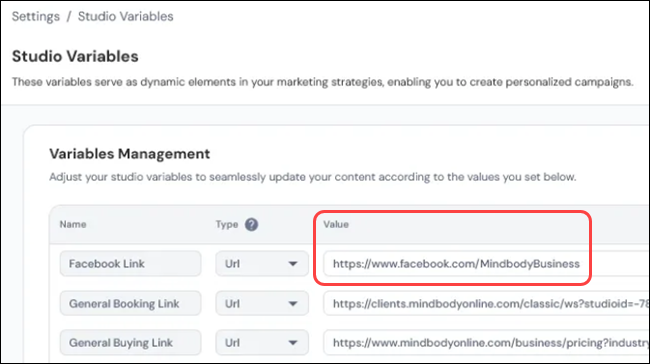
Task: Click the Facebook URL value field
Action: tap(486, 264)
